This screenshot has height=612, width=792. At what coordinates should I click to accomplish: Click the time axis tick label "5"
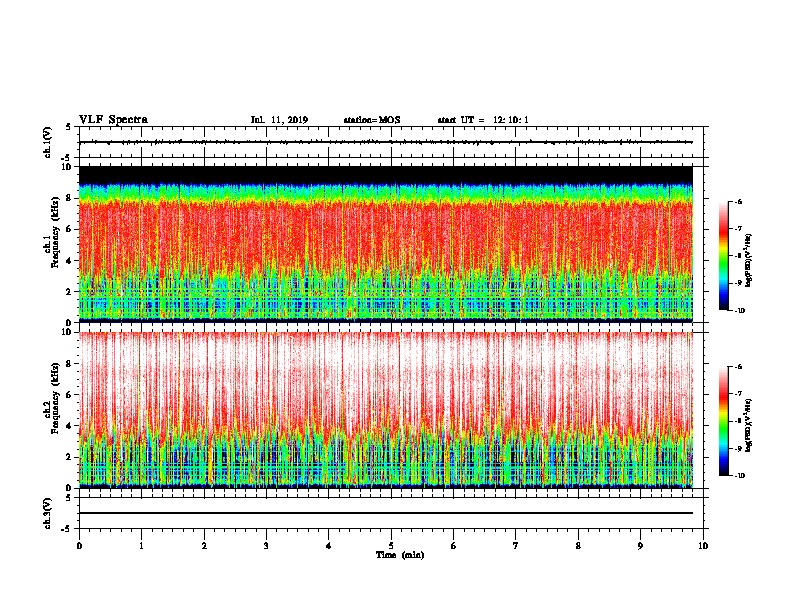click(391, 545)
